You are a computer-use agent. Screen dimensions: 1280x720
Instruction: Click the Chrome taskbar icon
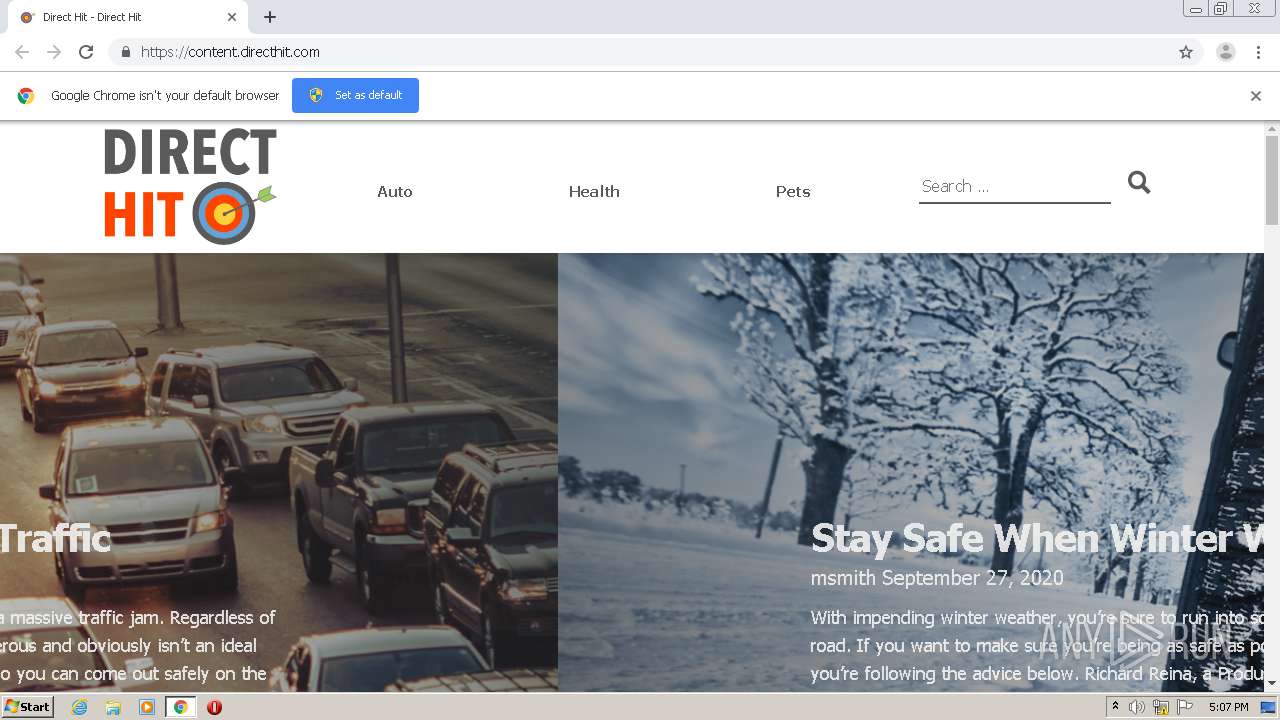coord(180,707)
